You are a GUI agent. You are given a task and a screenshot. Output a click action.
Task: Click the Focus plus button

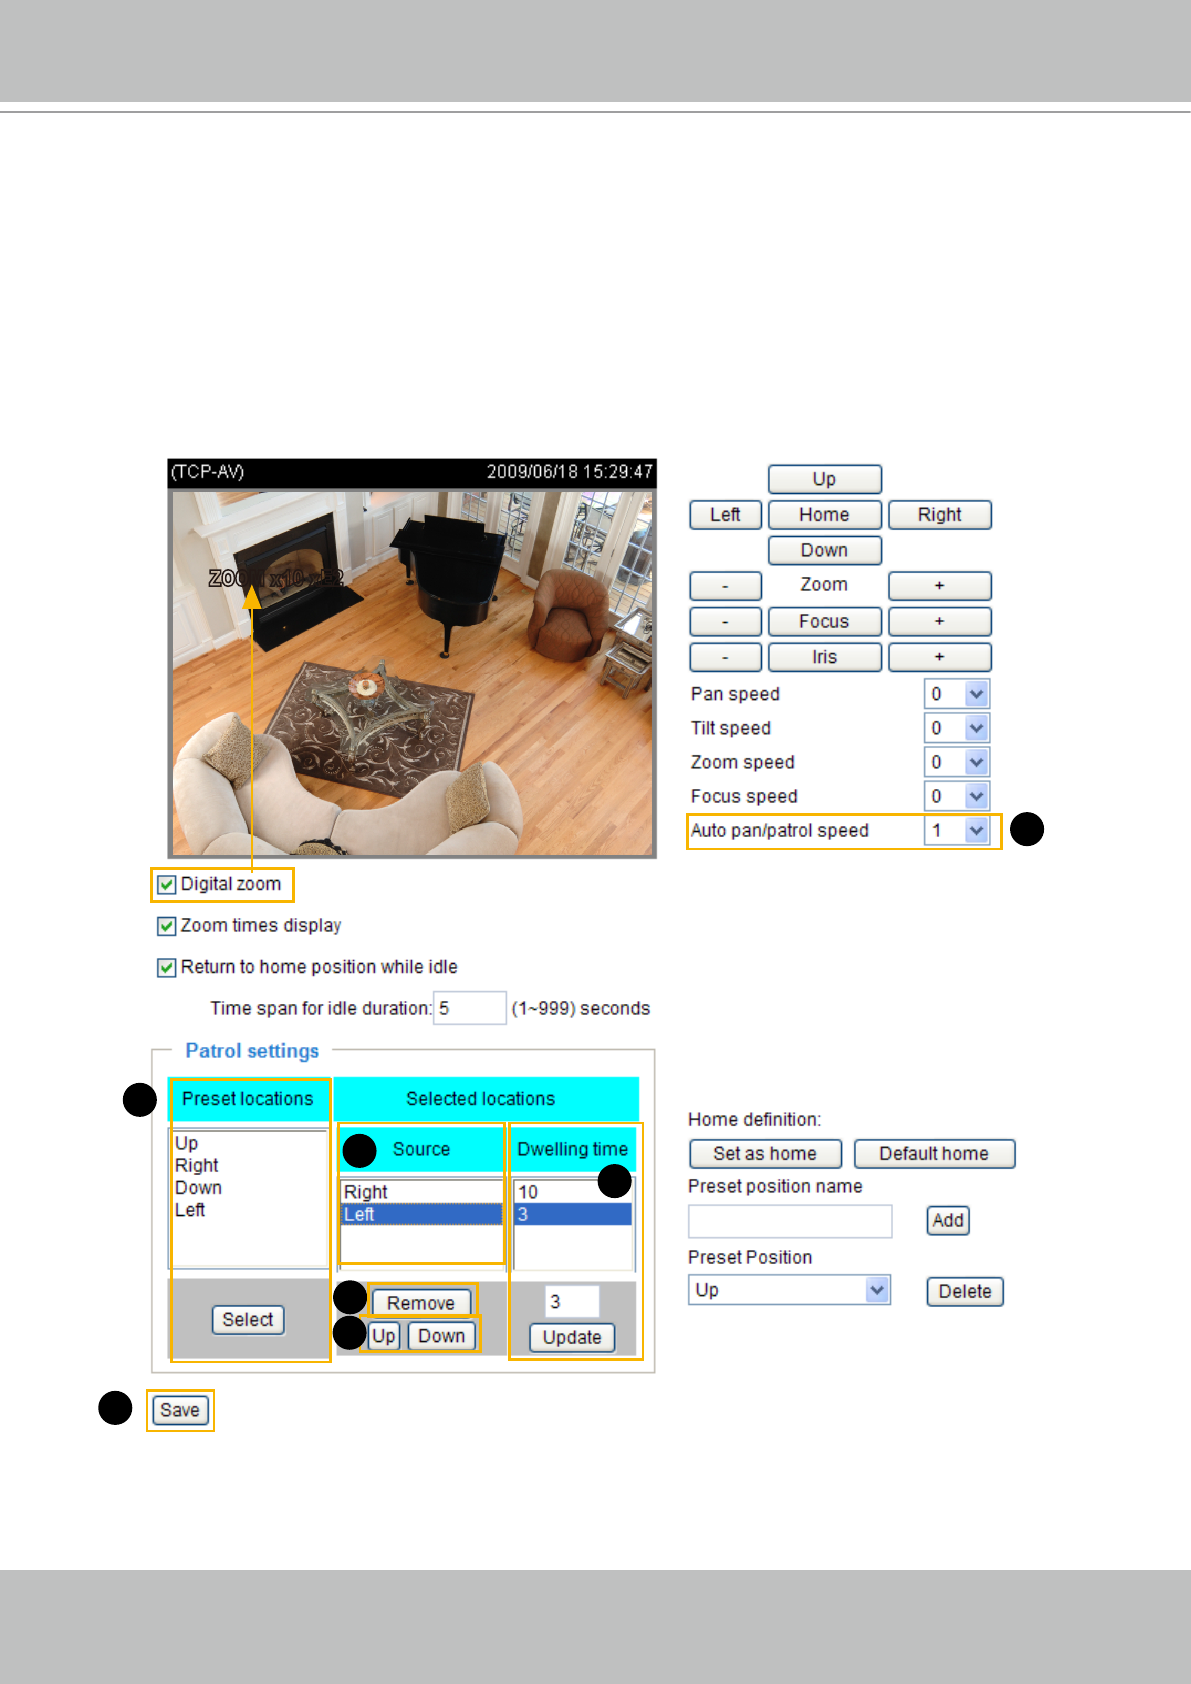[939, 621]
